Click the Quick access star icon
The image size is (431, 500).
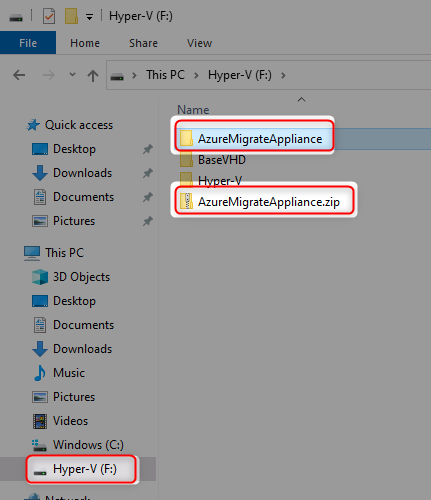[x=33, y=125]
